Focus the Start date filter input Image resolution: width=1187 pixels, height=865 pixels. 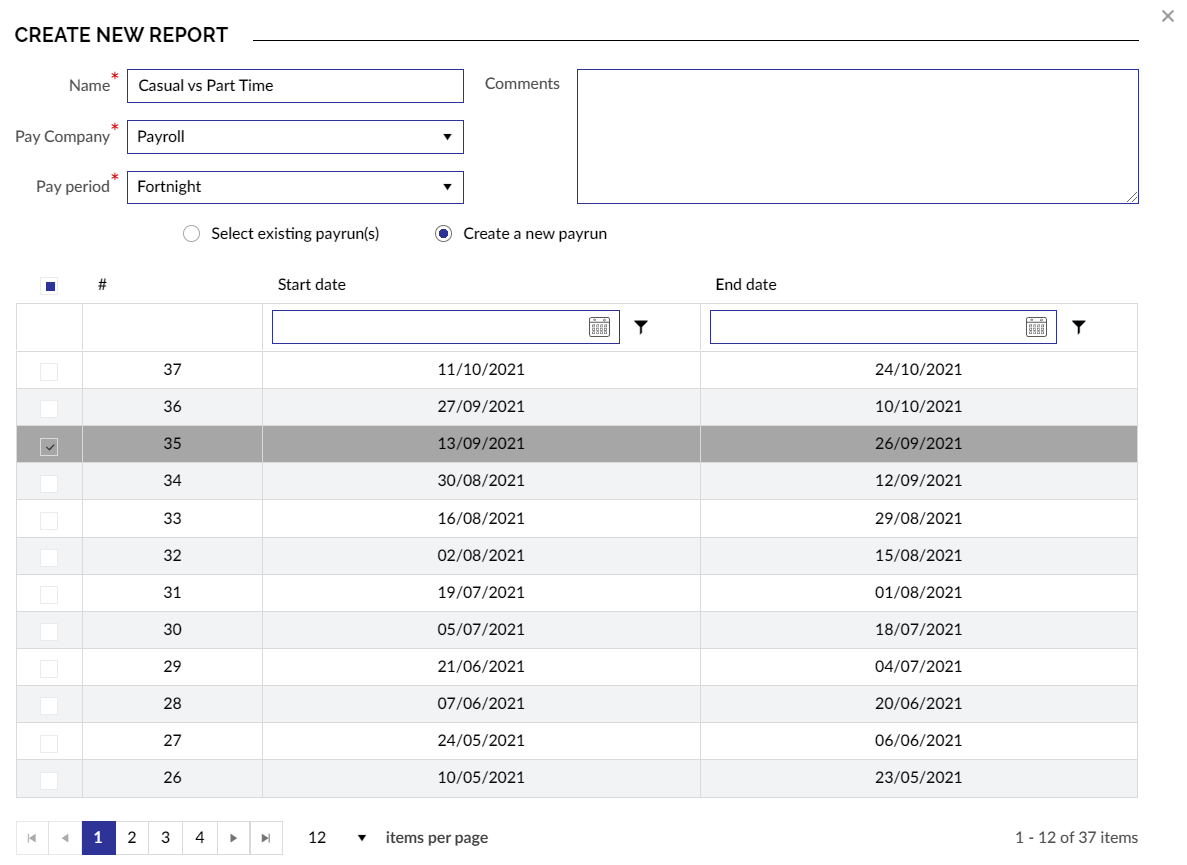coord(430,327)
